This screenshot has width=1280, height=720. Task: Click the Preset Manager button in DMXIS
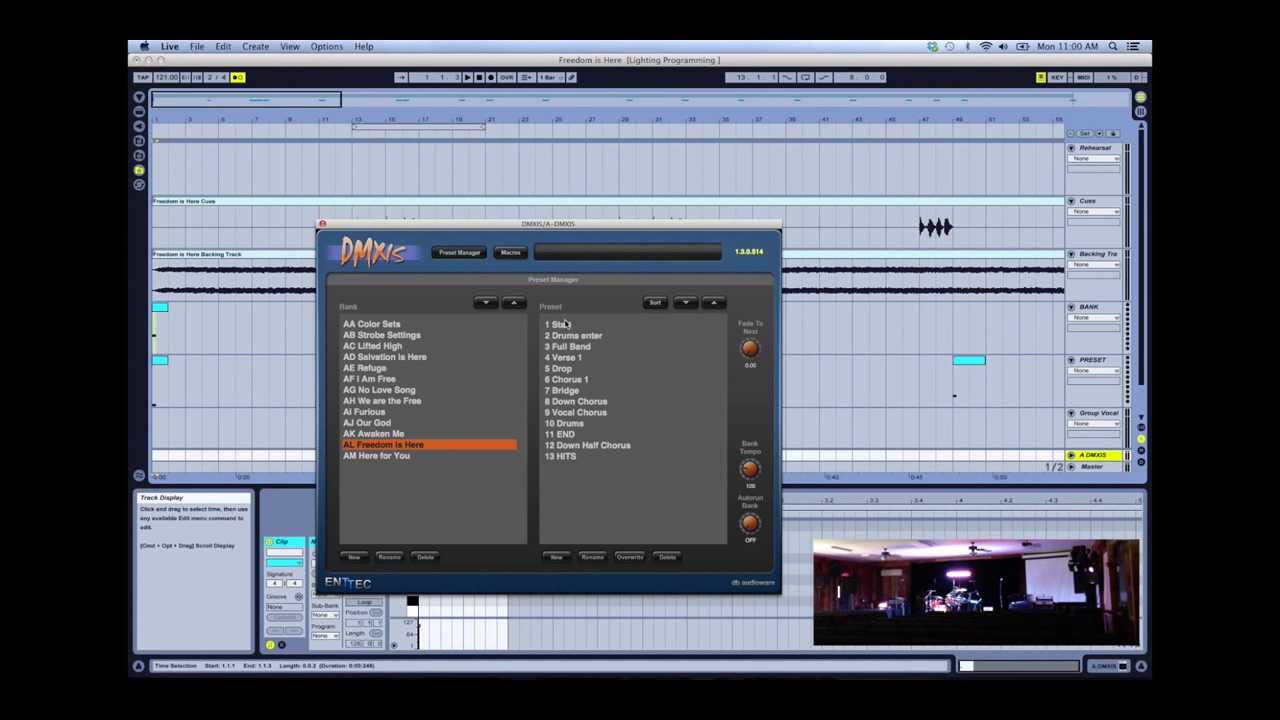[x=459, y=252]
